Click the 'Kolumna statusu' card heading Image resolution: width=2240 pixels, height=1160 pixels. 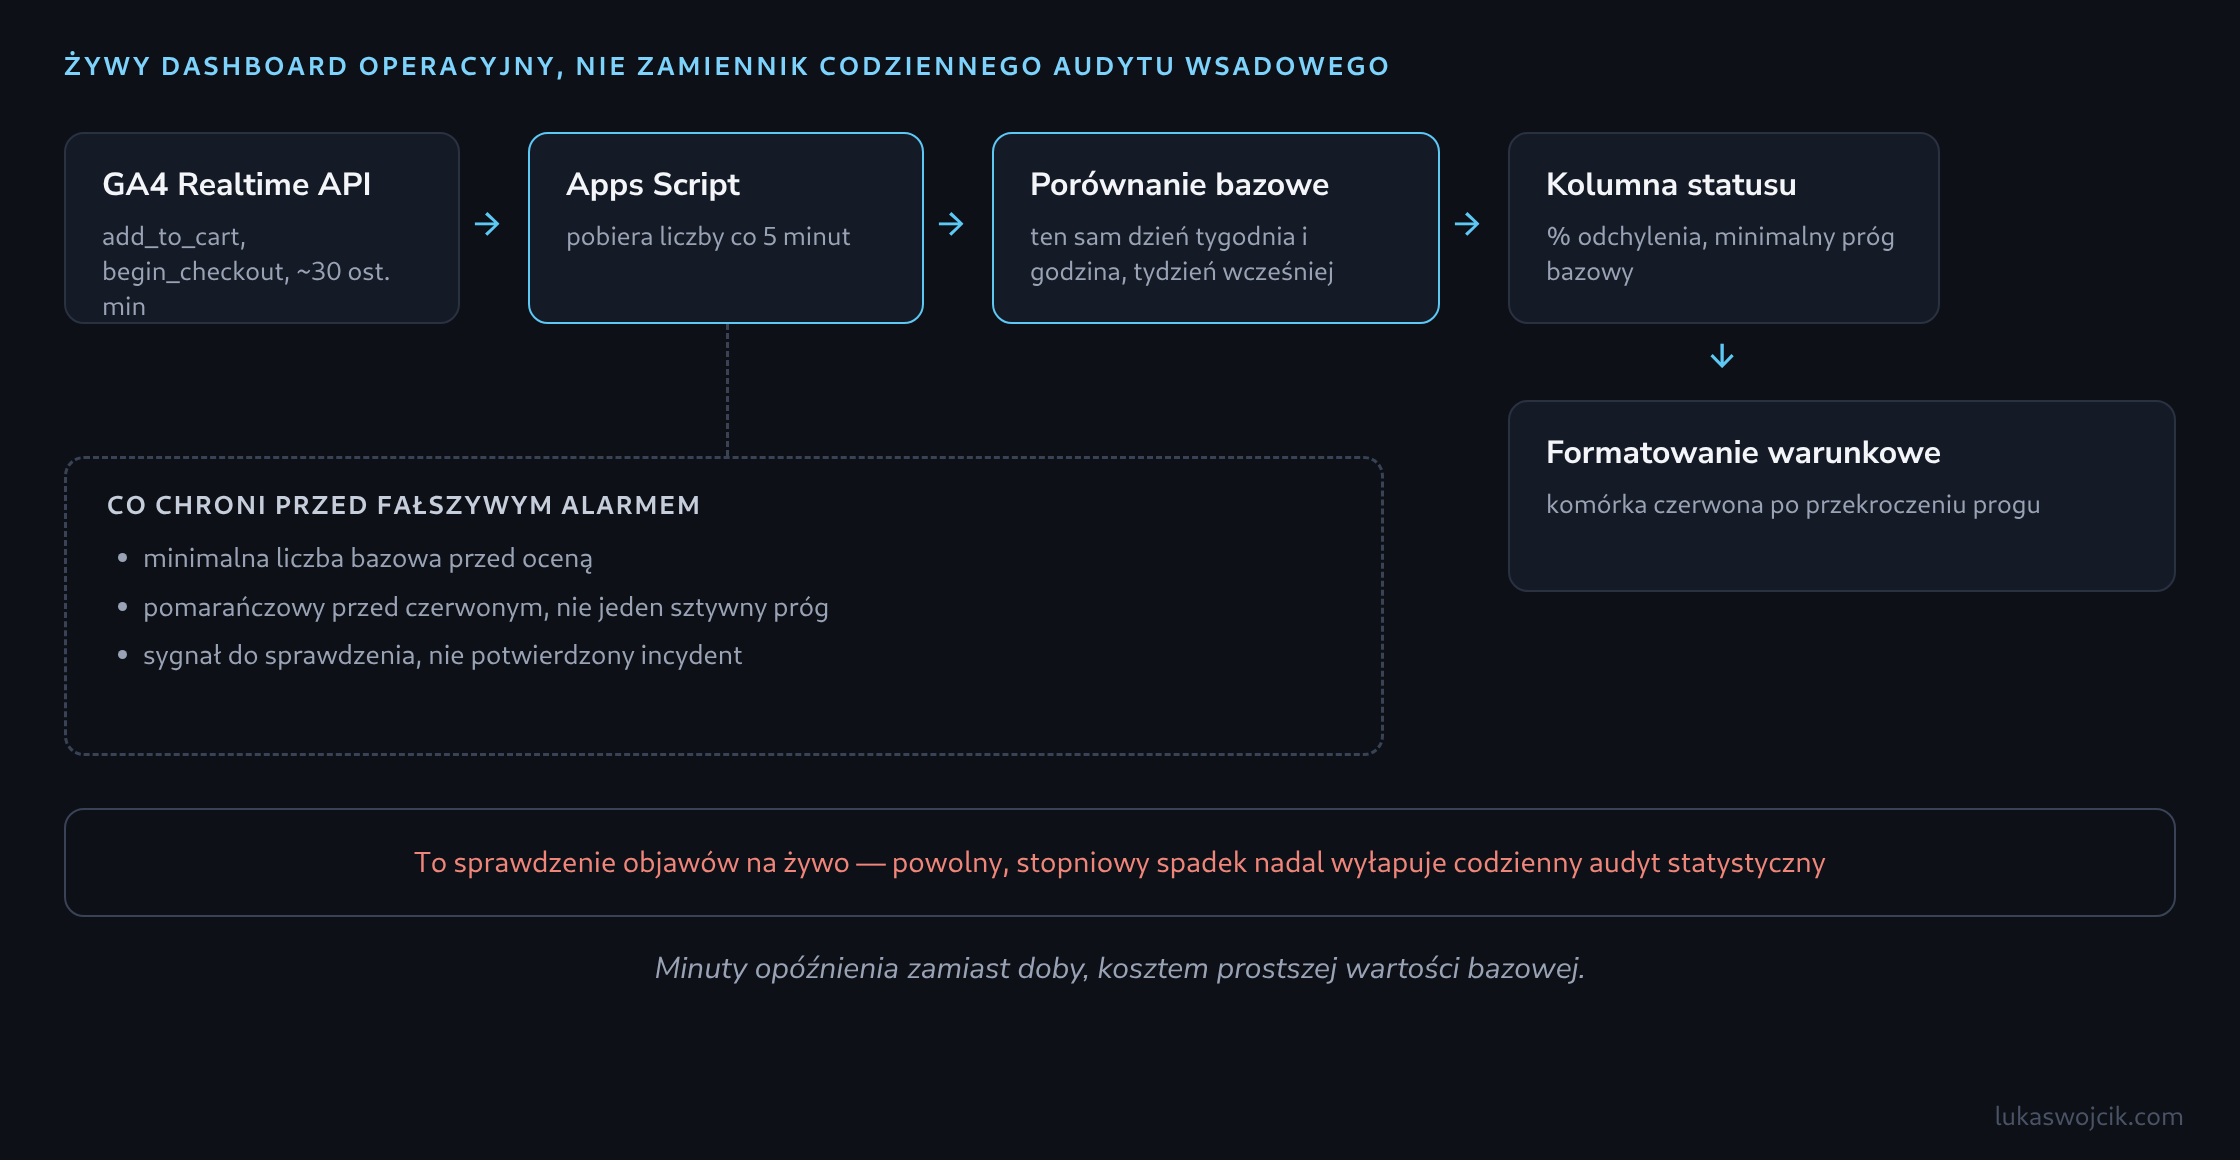[1671, 185]
